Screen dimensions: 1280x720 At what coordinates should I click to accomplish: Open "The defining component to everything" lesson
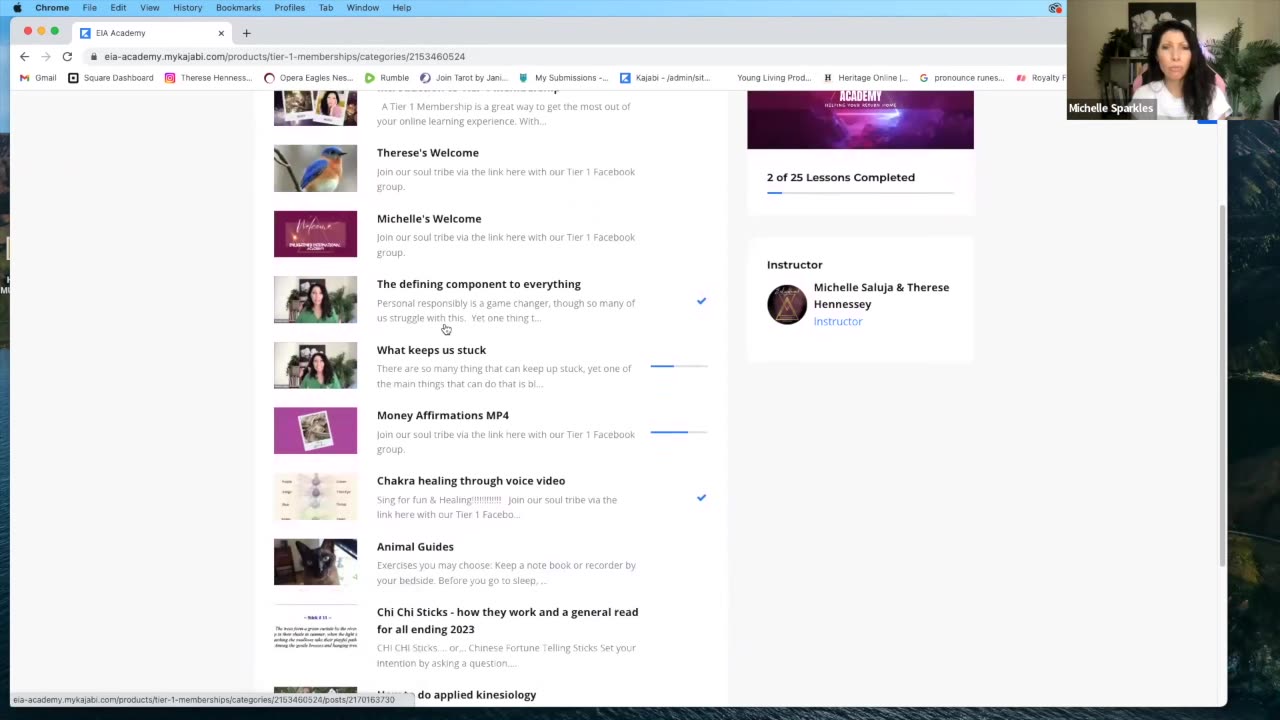coord(478,284)
